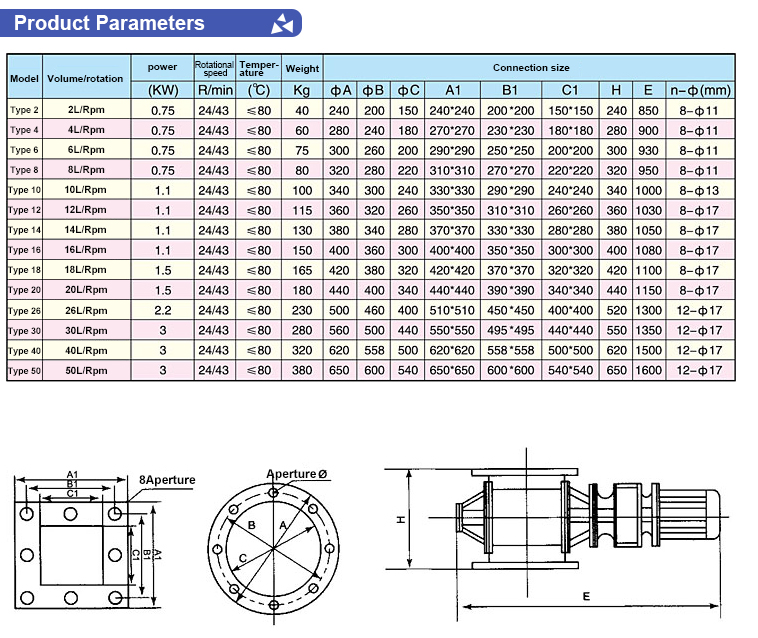Viewport: 758px width, 638px height.
Task: Select the n-Φ(mm) column header
Action: [700, 90]
